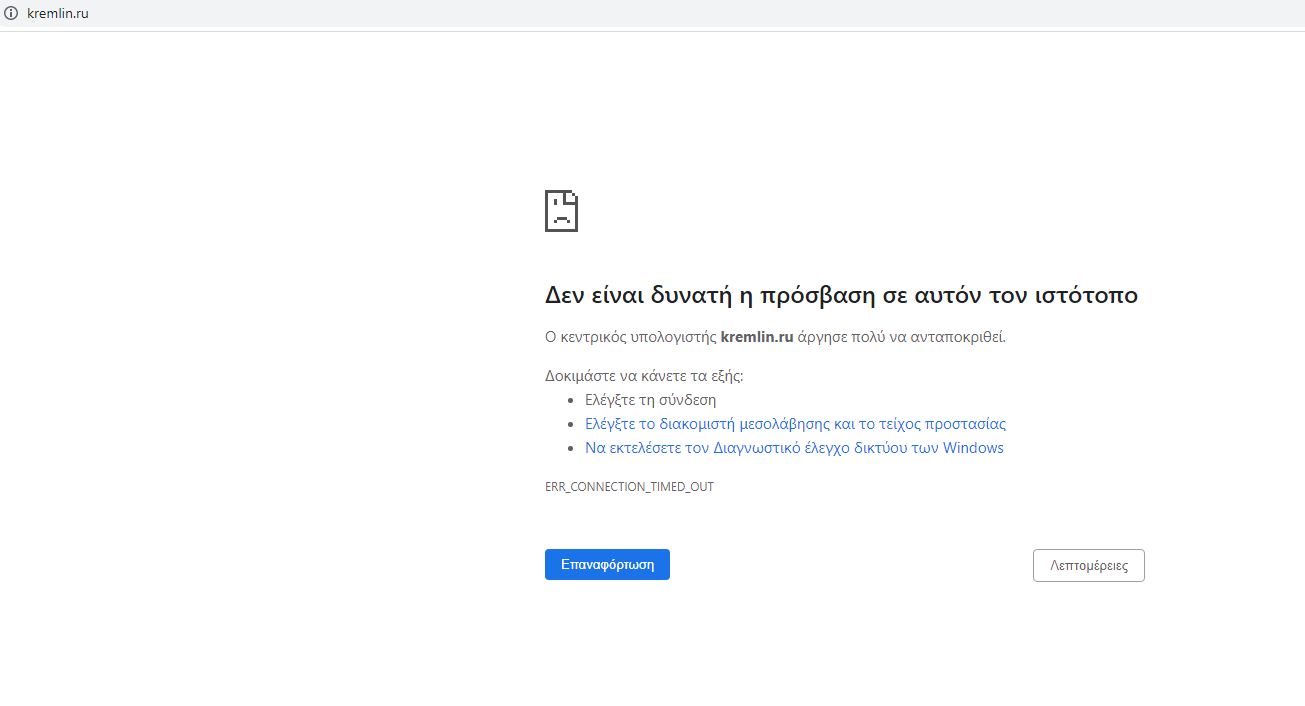
Task: Expand the Λεπτομέρειες details button
Action: click(1088, 565)
